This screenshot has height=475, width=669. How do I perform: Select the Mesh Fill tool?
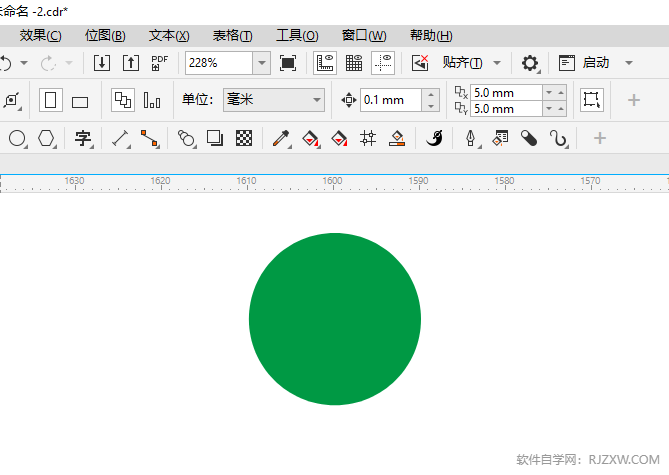[368, 139]
